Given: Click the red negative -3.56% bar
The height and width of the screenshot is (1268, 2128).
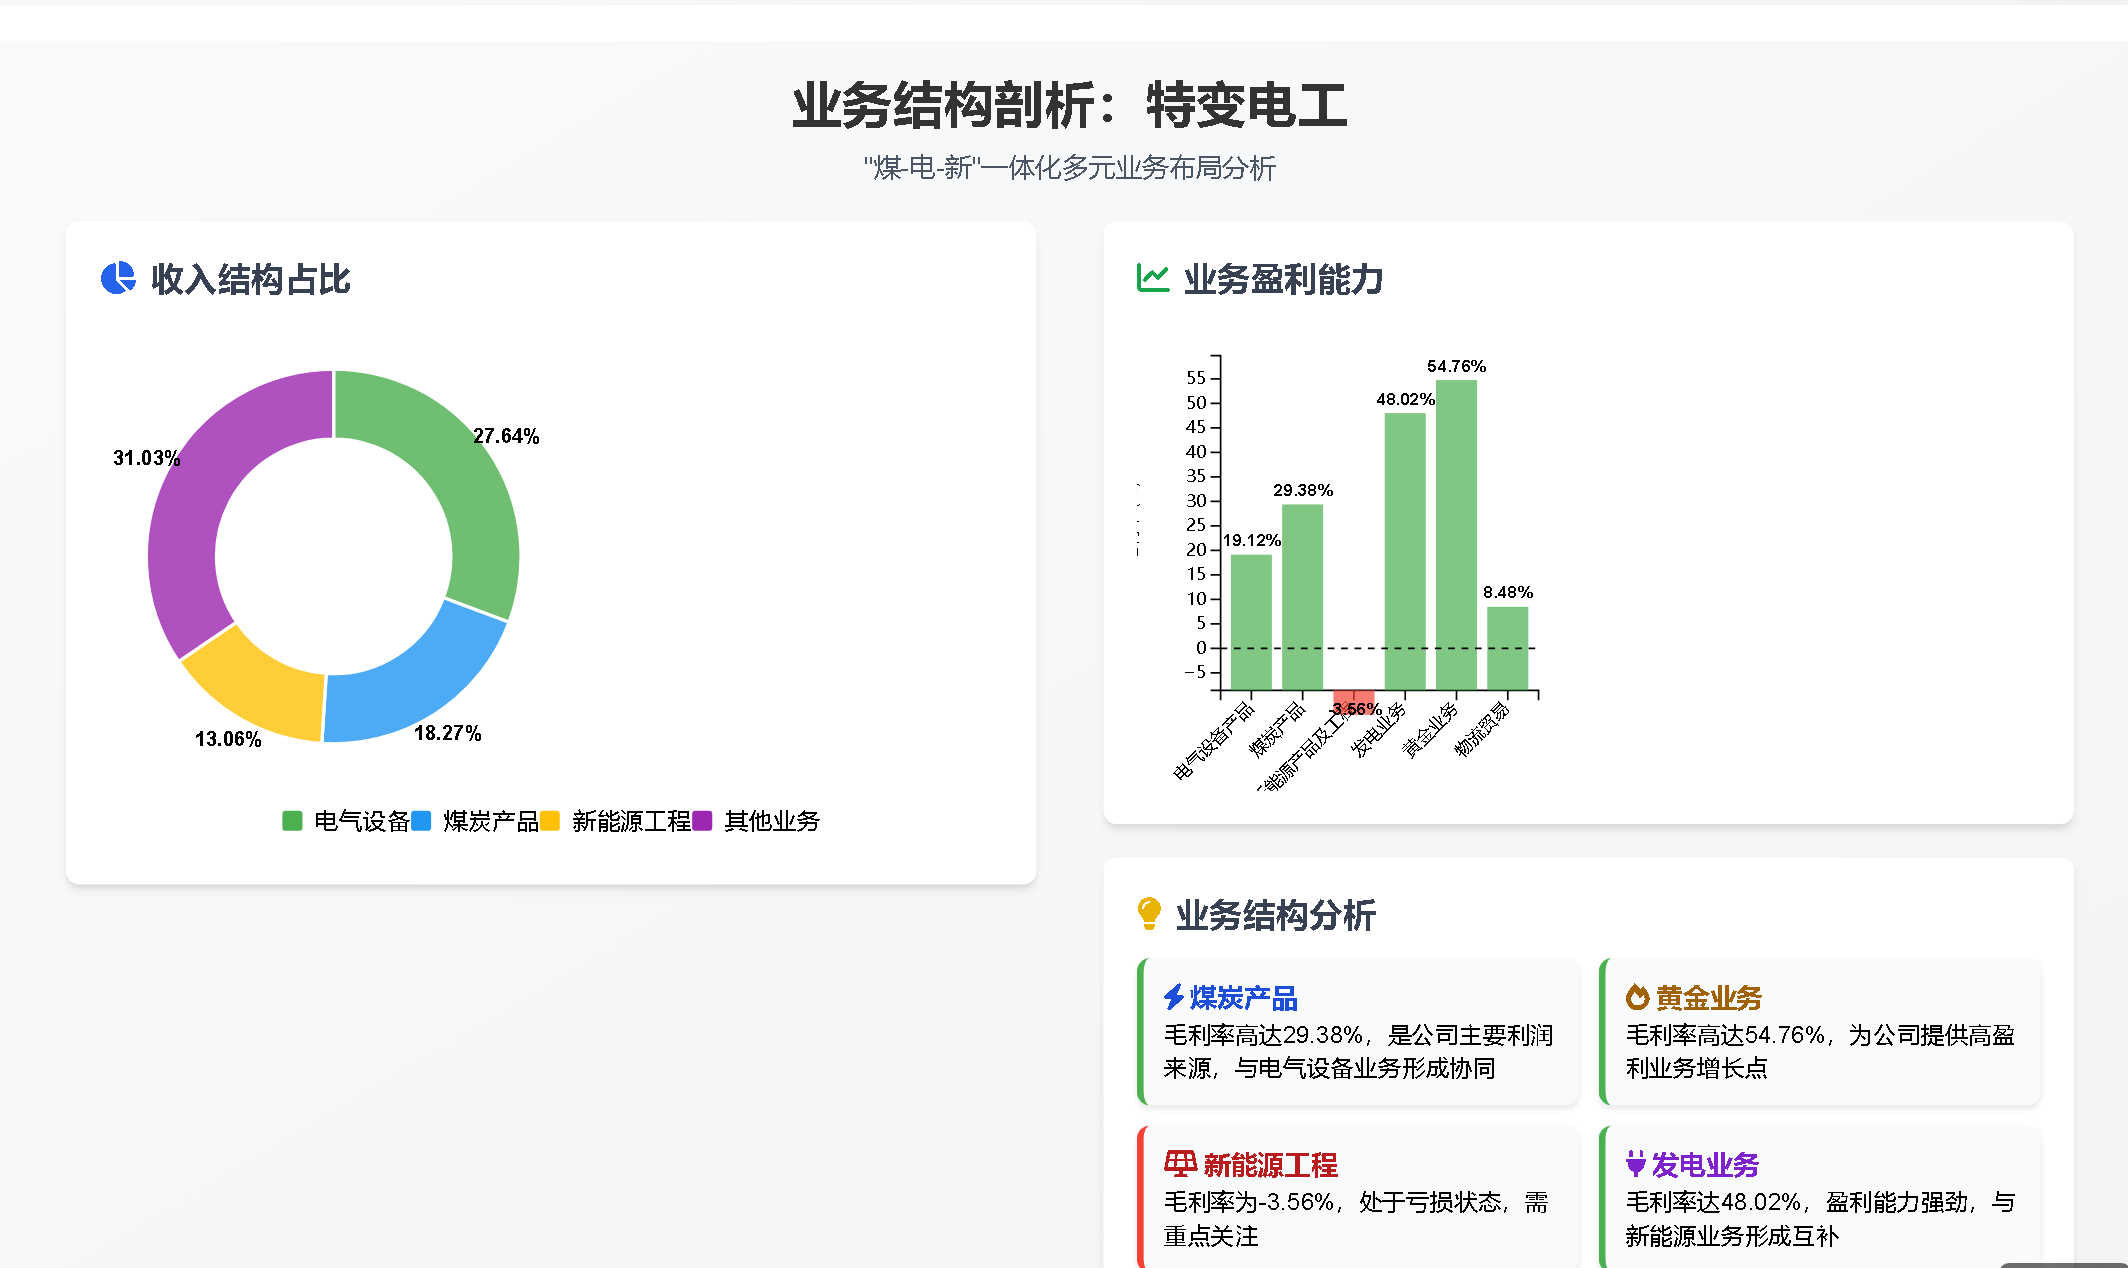Looking at the screenshot, I should [x=1353, y=698].
